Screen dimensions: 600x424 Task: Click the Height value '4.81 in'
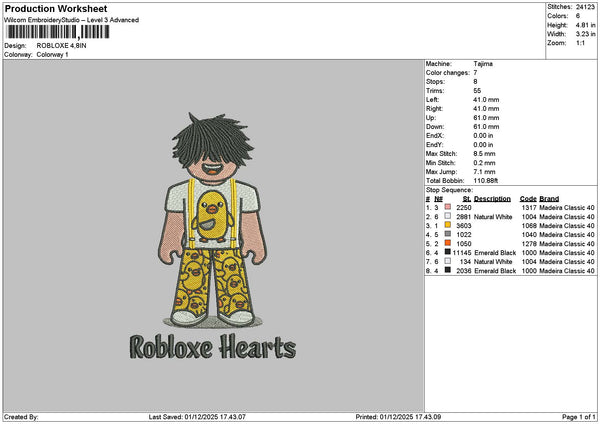tap(585, 25)
